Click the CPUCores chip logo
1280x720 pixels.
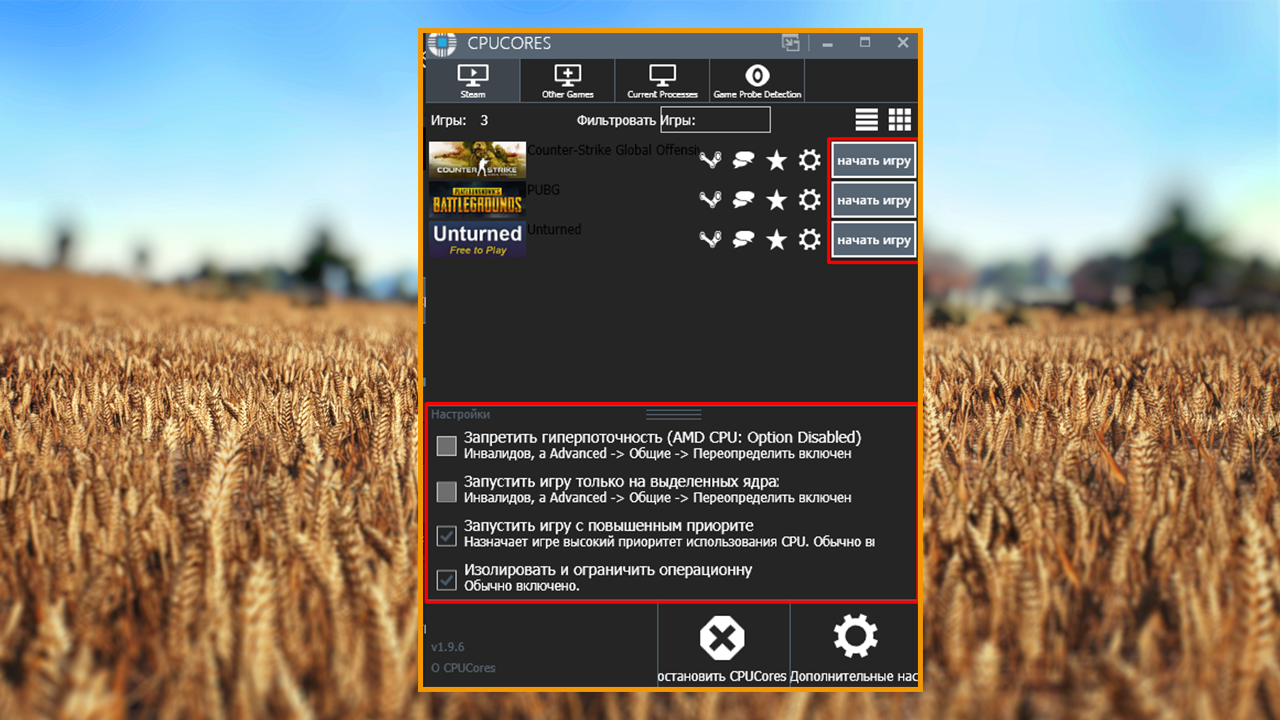click(x=441, y=44)
